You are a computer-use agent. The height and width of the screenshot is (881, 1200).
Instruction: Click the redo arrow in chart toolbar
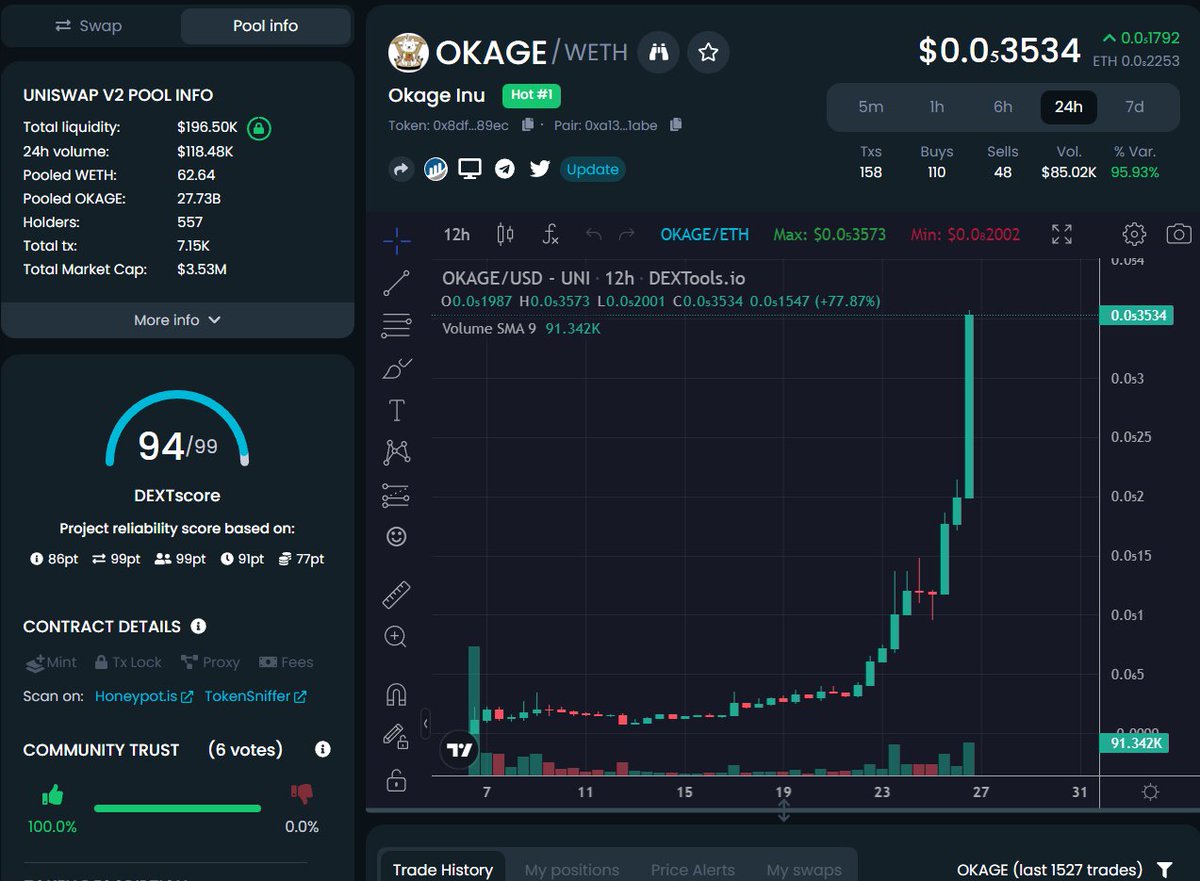click(627, 234)
